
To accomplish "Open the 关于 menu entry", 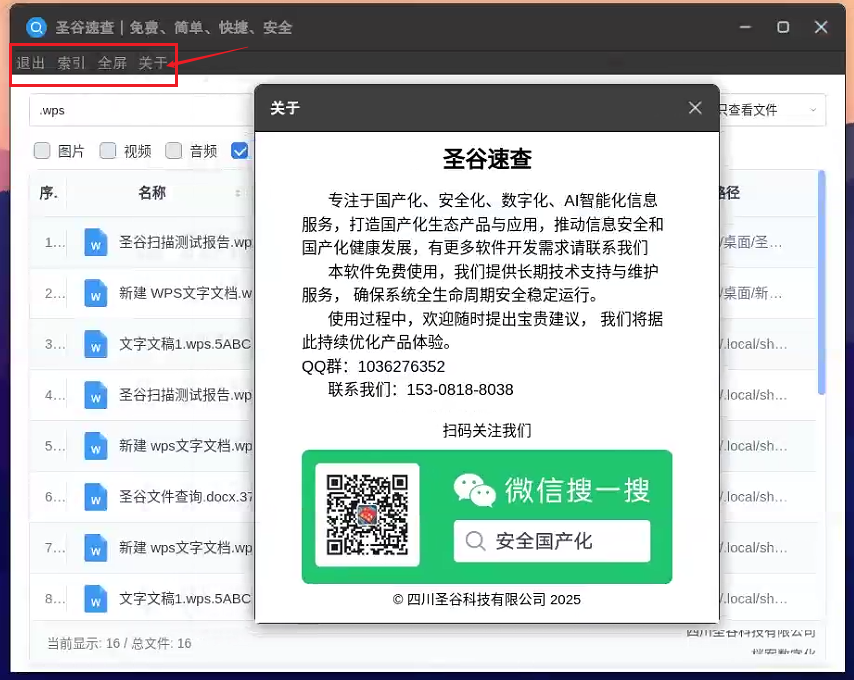I will click(152, 63).
